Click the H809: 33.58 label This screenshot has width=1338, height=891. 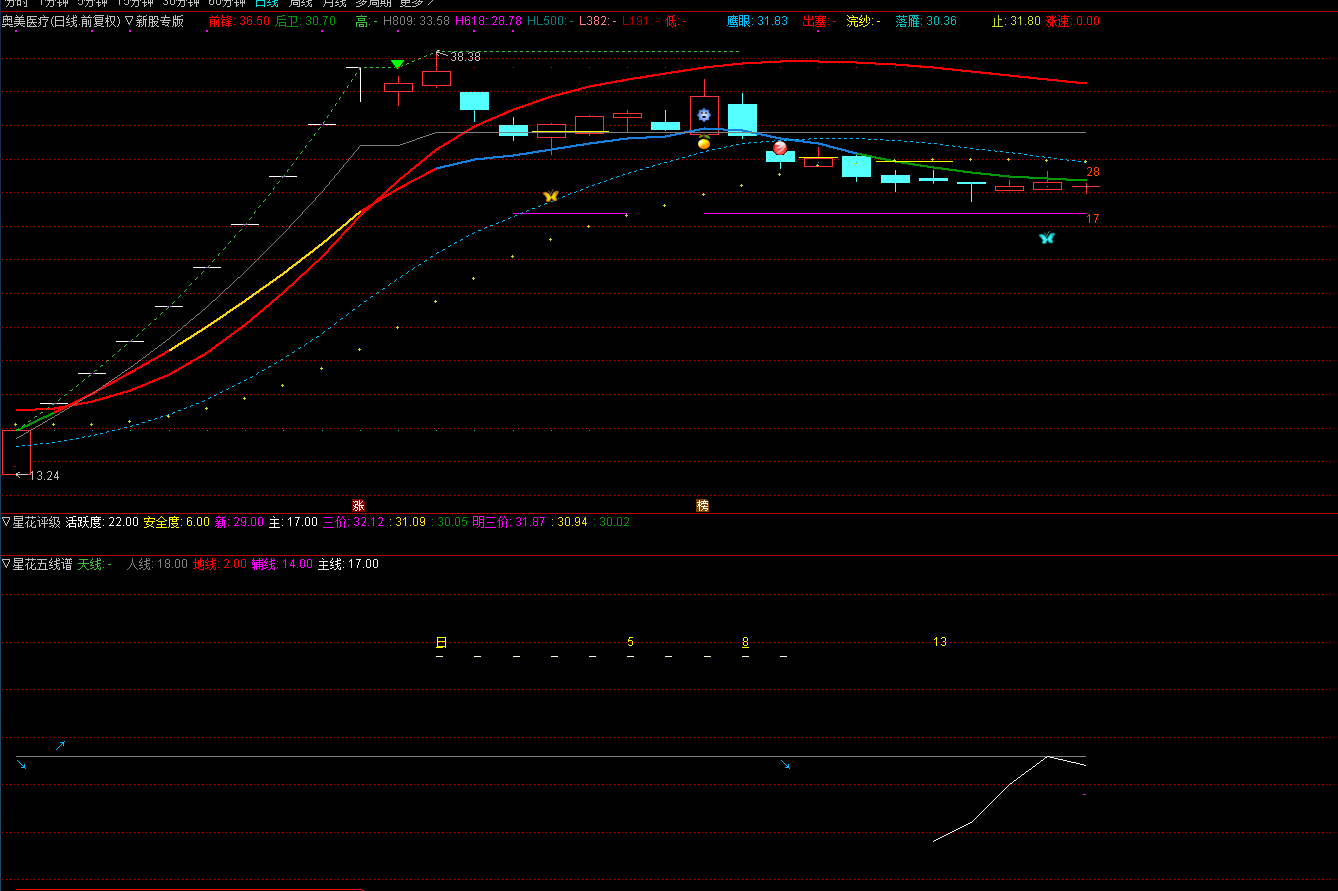tap(416, 21)
